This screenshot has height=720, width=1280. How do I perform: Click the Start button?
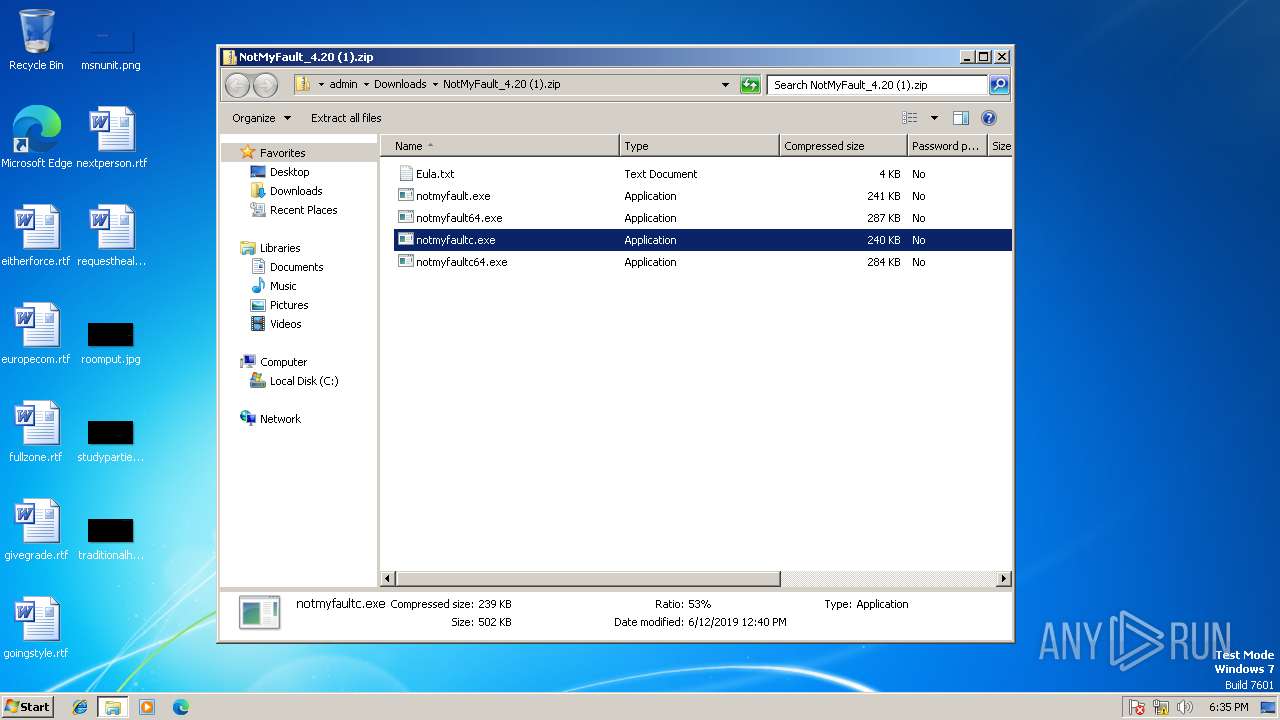coord(28,706)
